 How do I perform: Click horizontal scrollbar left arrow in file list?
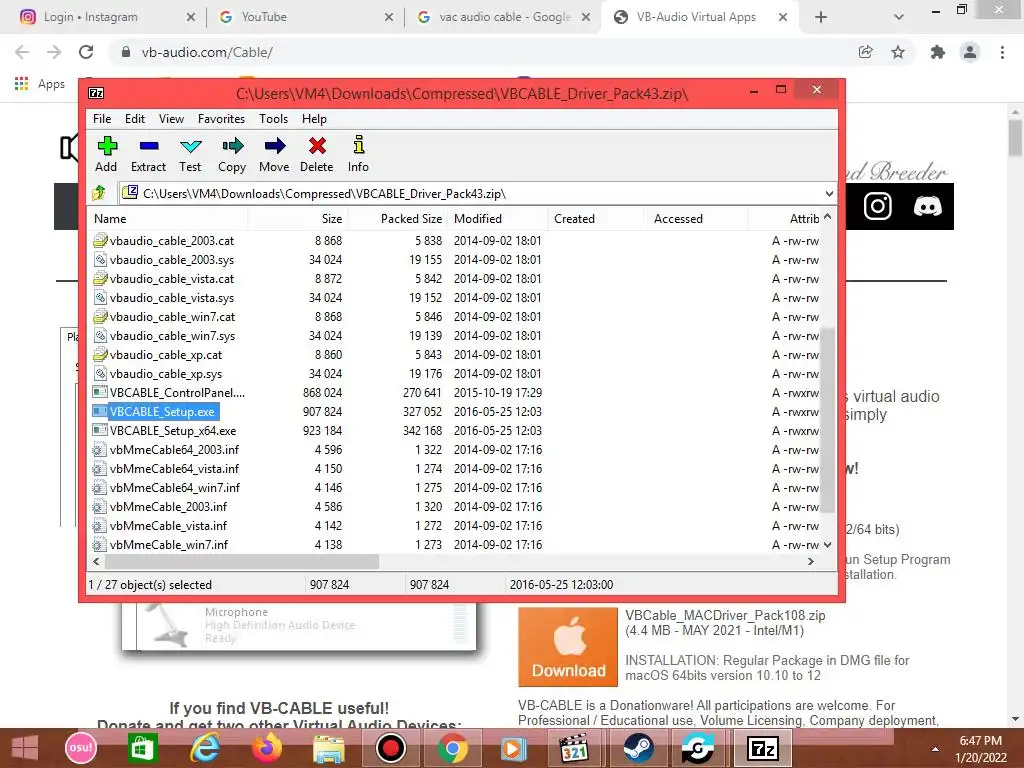point(97,561)
